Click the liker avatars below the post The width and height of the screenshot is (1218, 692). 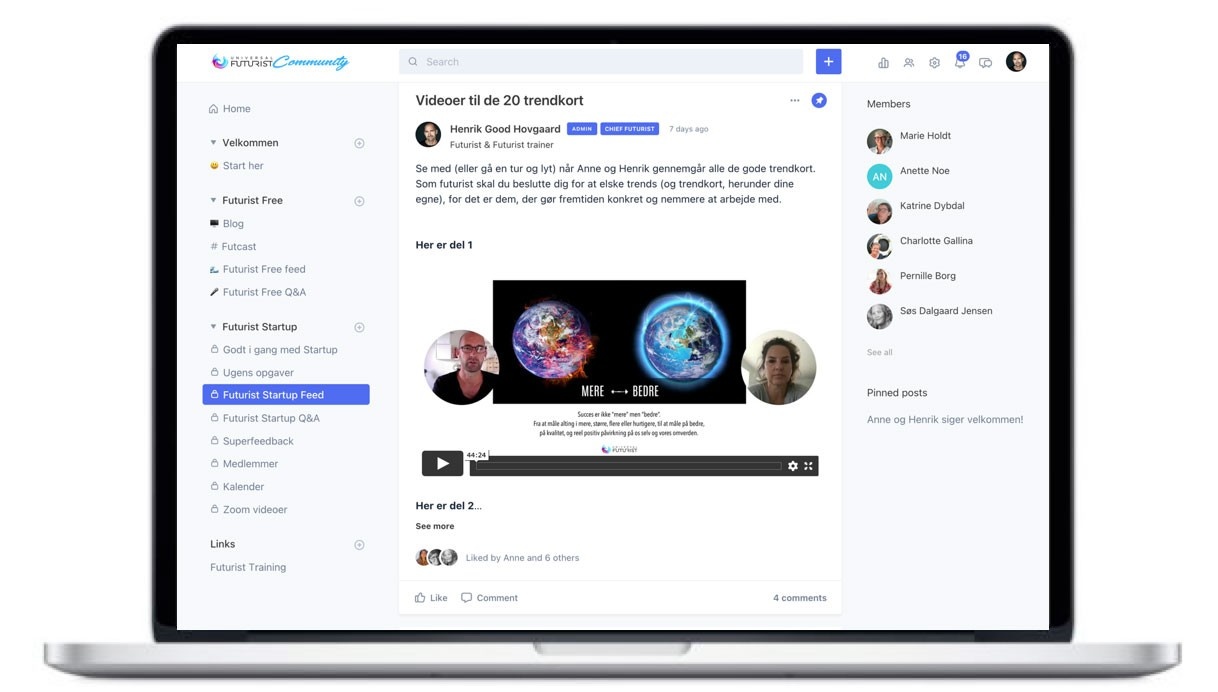coord(437,558)
